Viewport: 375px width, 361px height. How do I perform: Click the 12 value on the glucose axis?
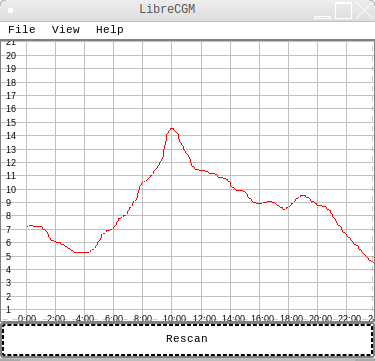click(x=11, y=163)
